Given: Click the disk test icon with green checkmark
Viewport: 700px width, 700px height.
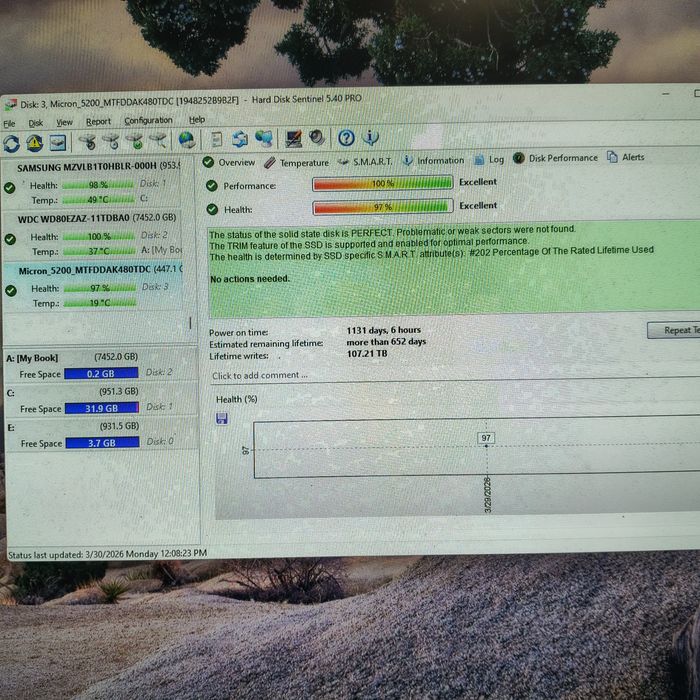Looking at the screenshot, I should coord(134,141).
